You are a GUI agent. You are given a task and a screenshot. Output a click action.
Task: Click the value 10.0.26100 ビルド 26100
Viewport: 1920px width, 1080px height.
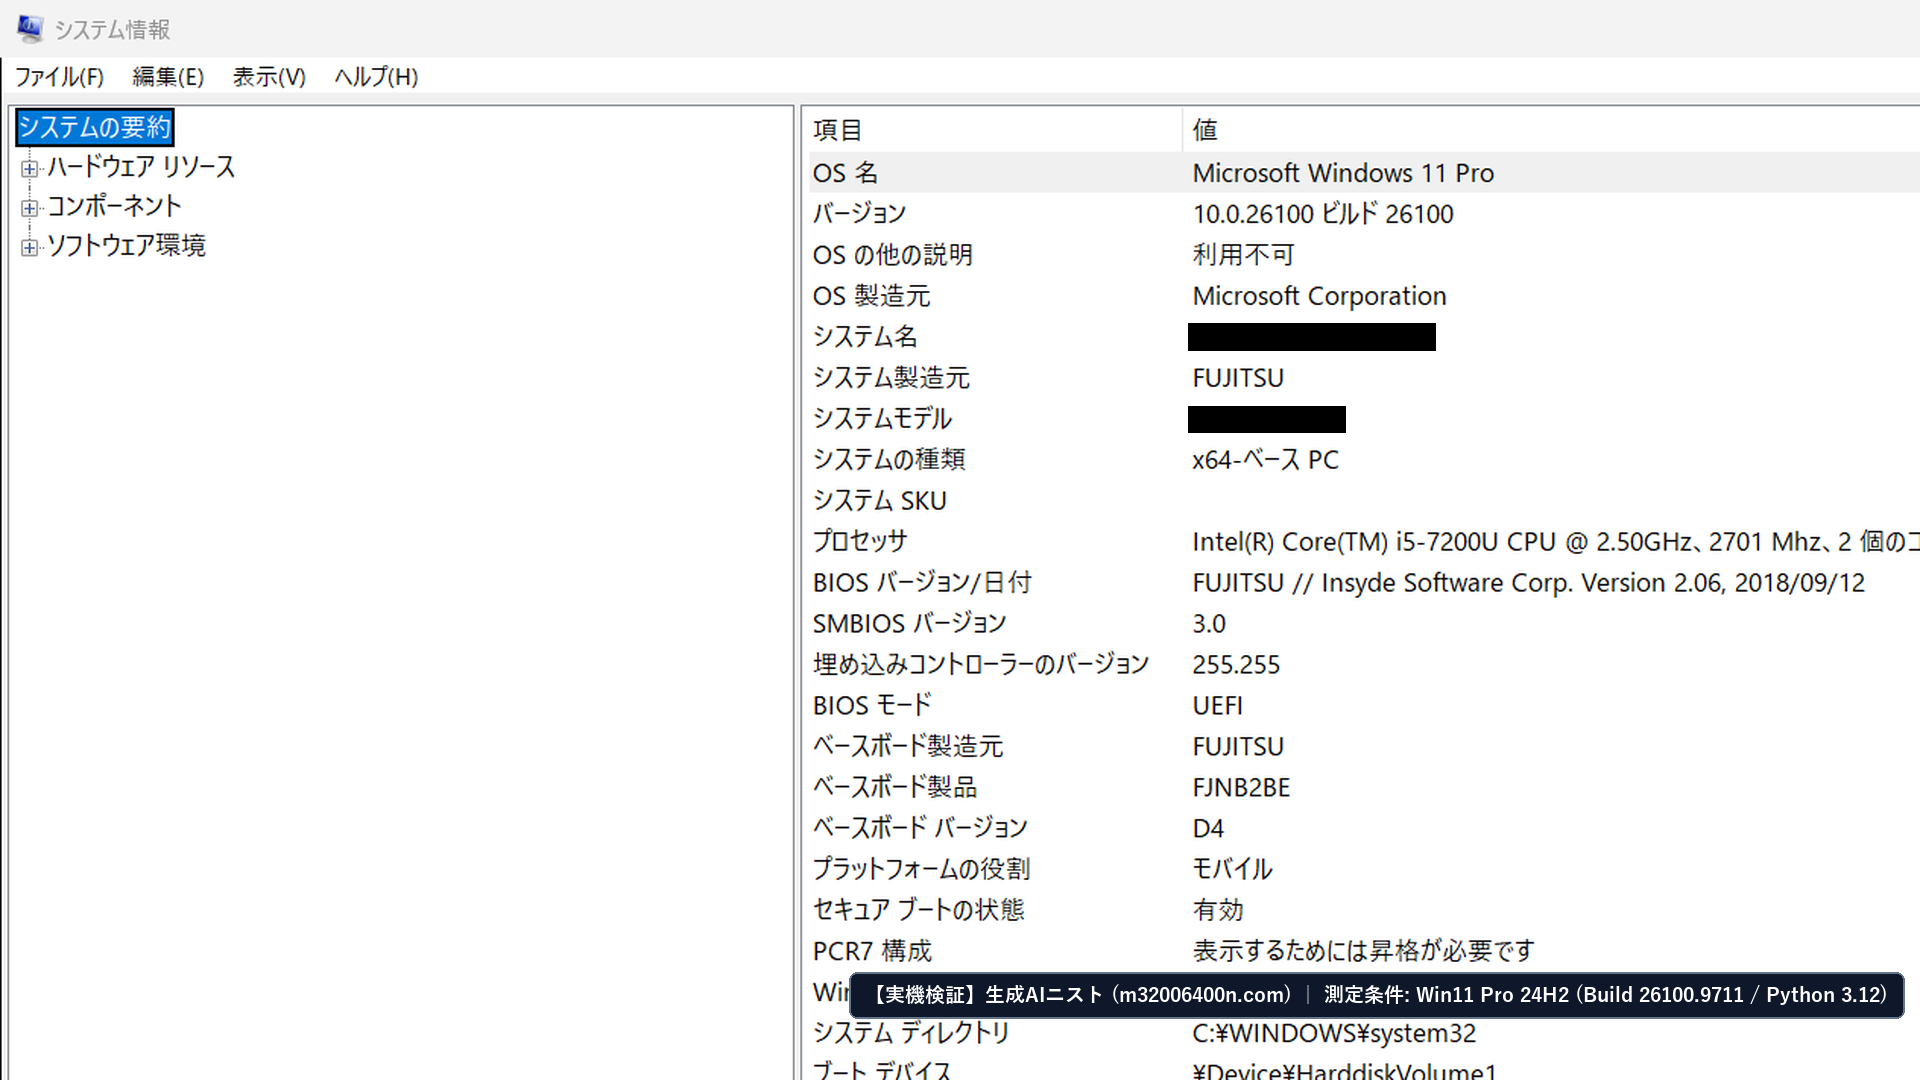click(x=1323, y=214)
